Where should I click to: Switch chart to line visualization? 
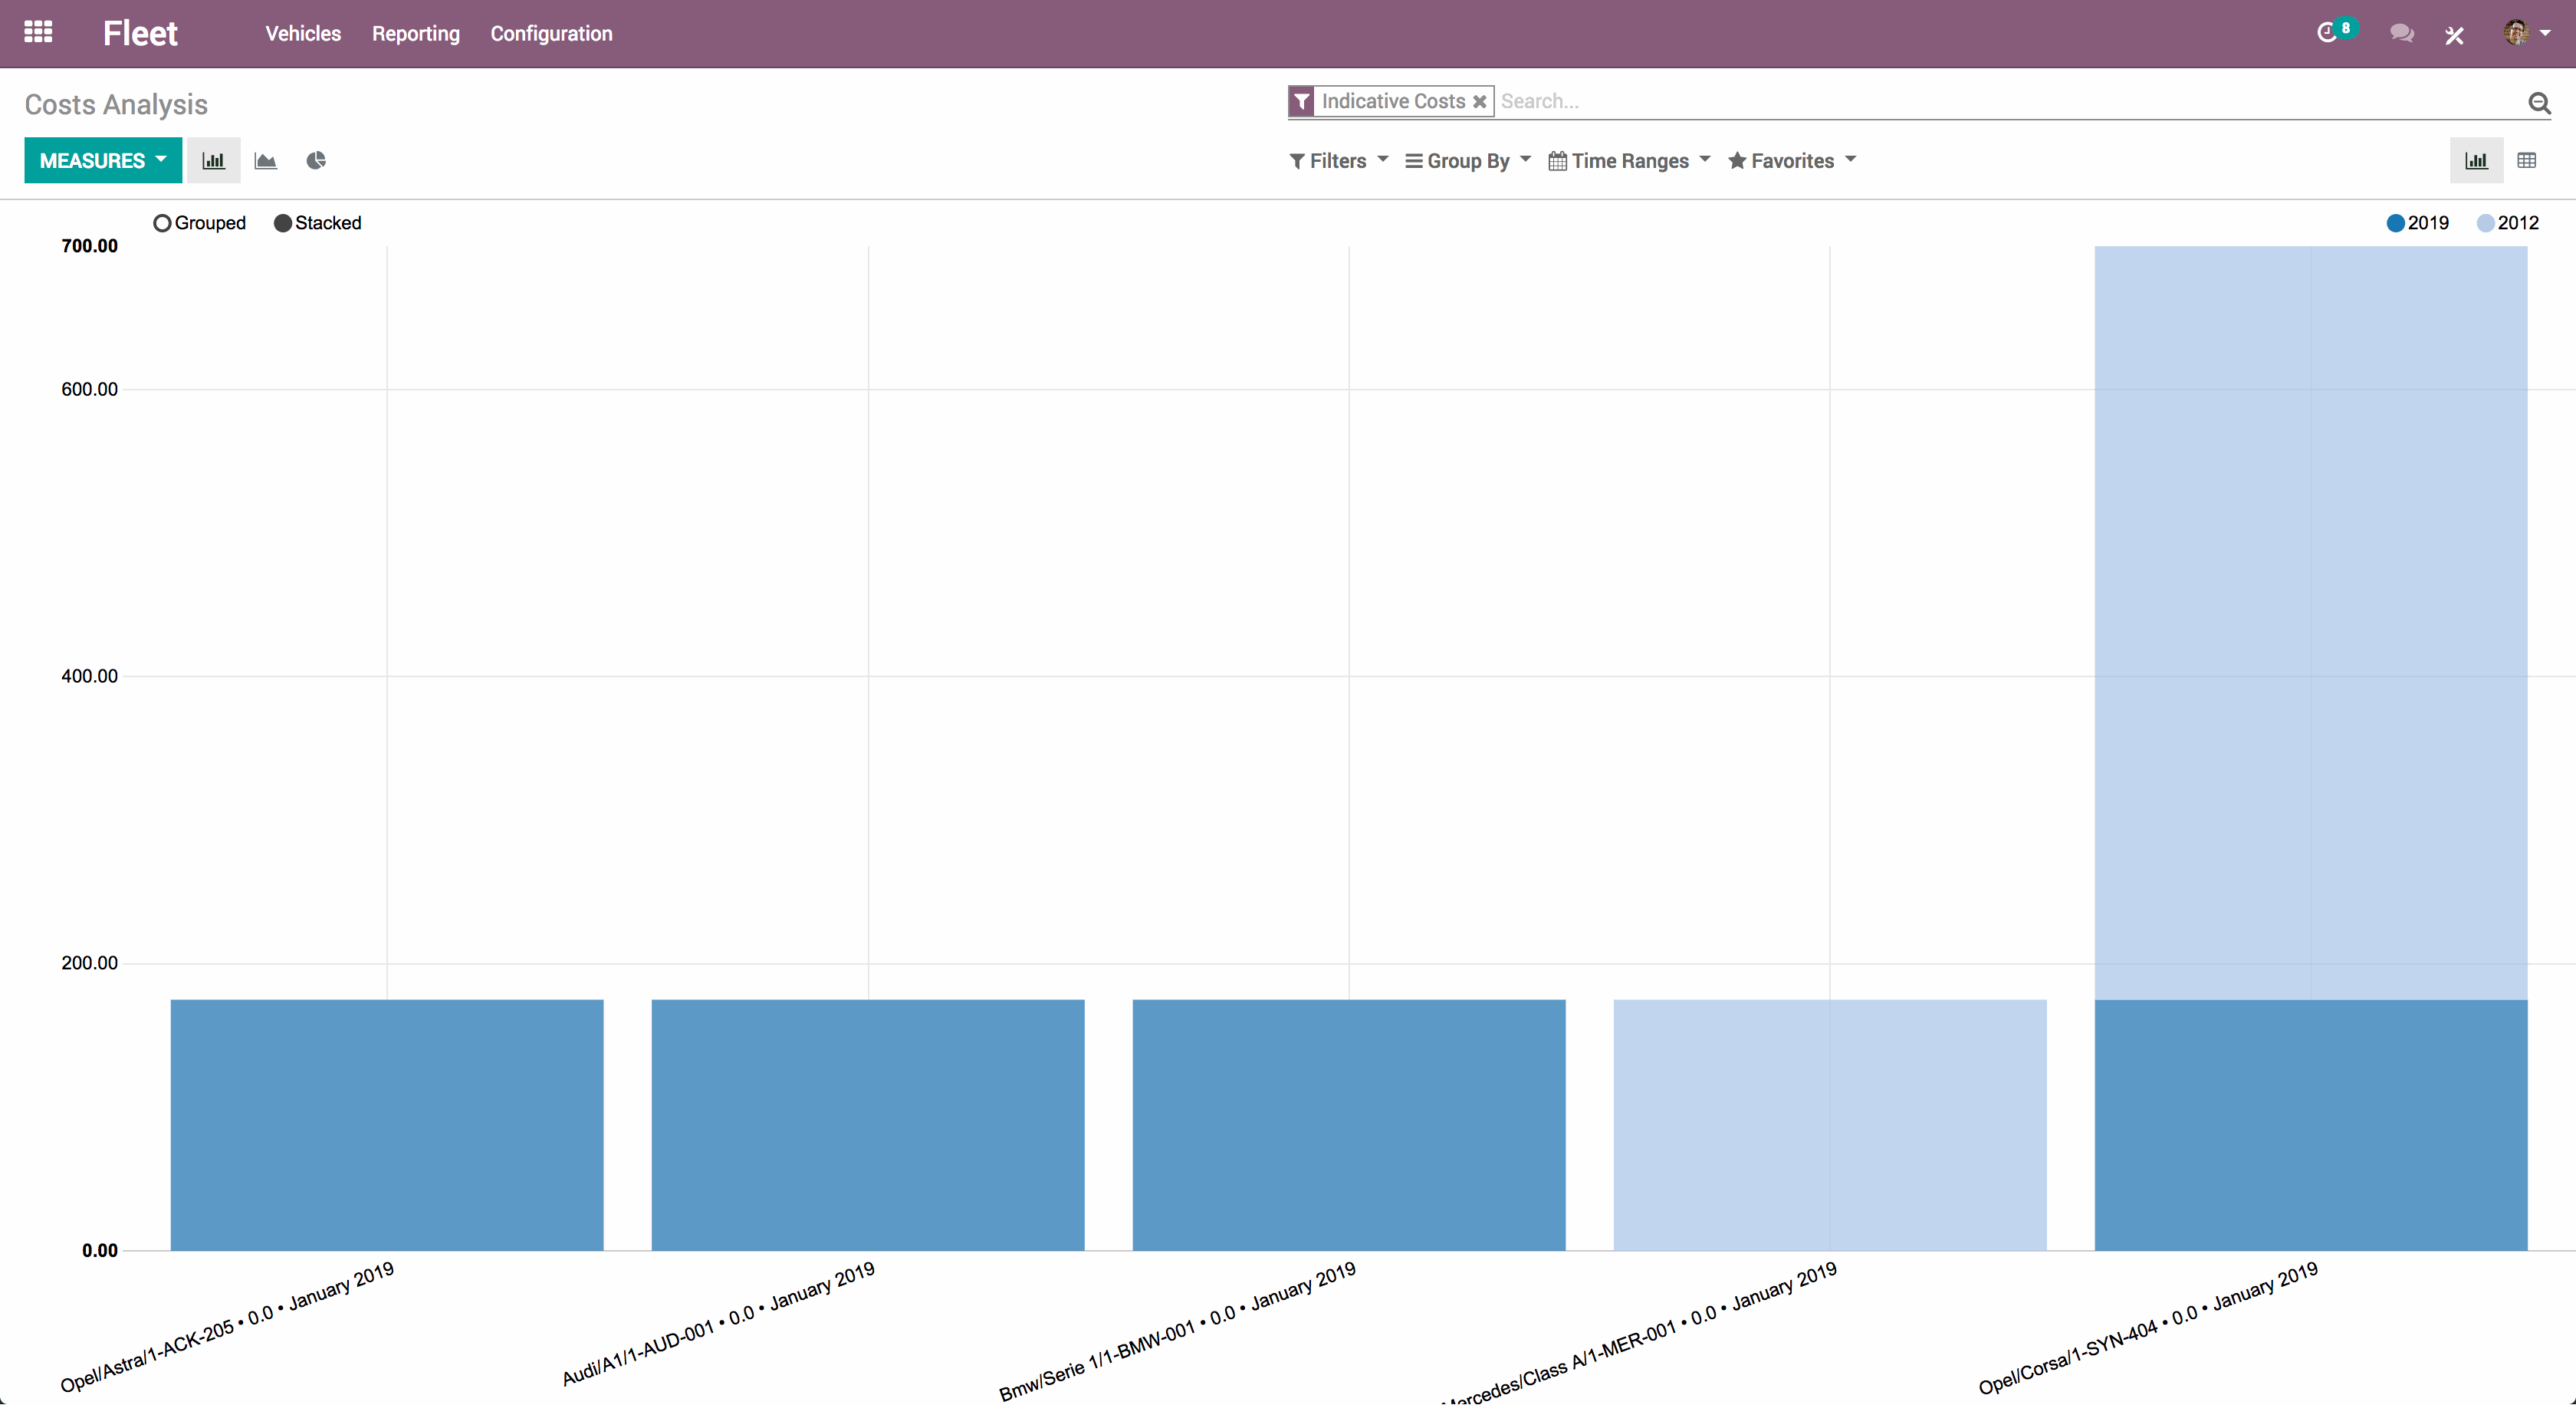point(265,160)
